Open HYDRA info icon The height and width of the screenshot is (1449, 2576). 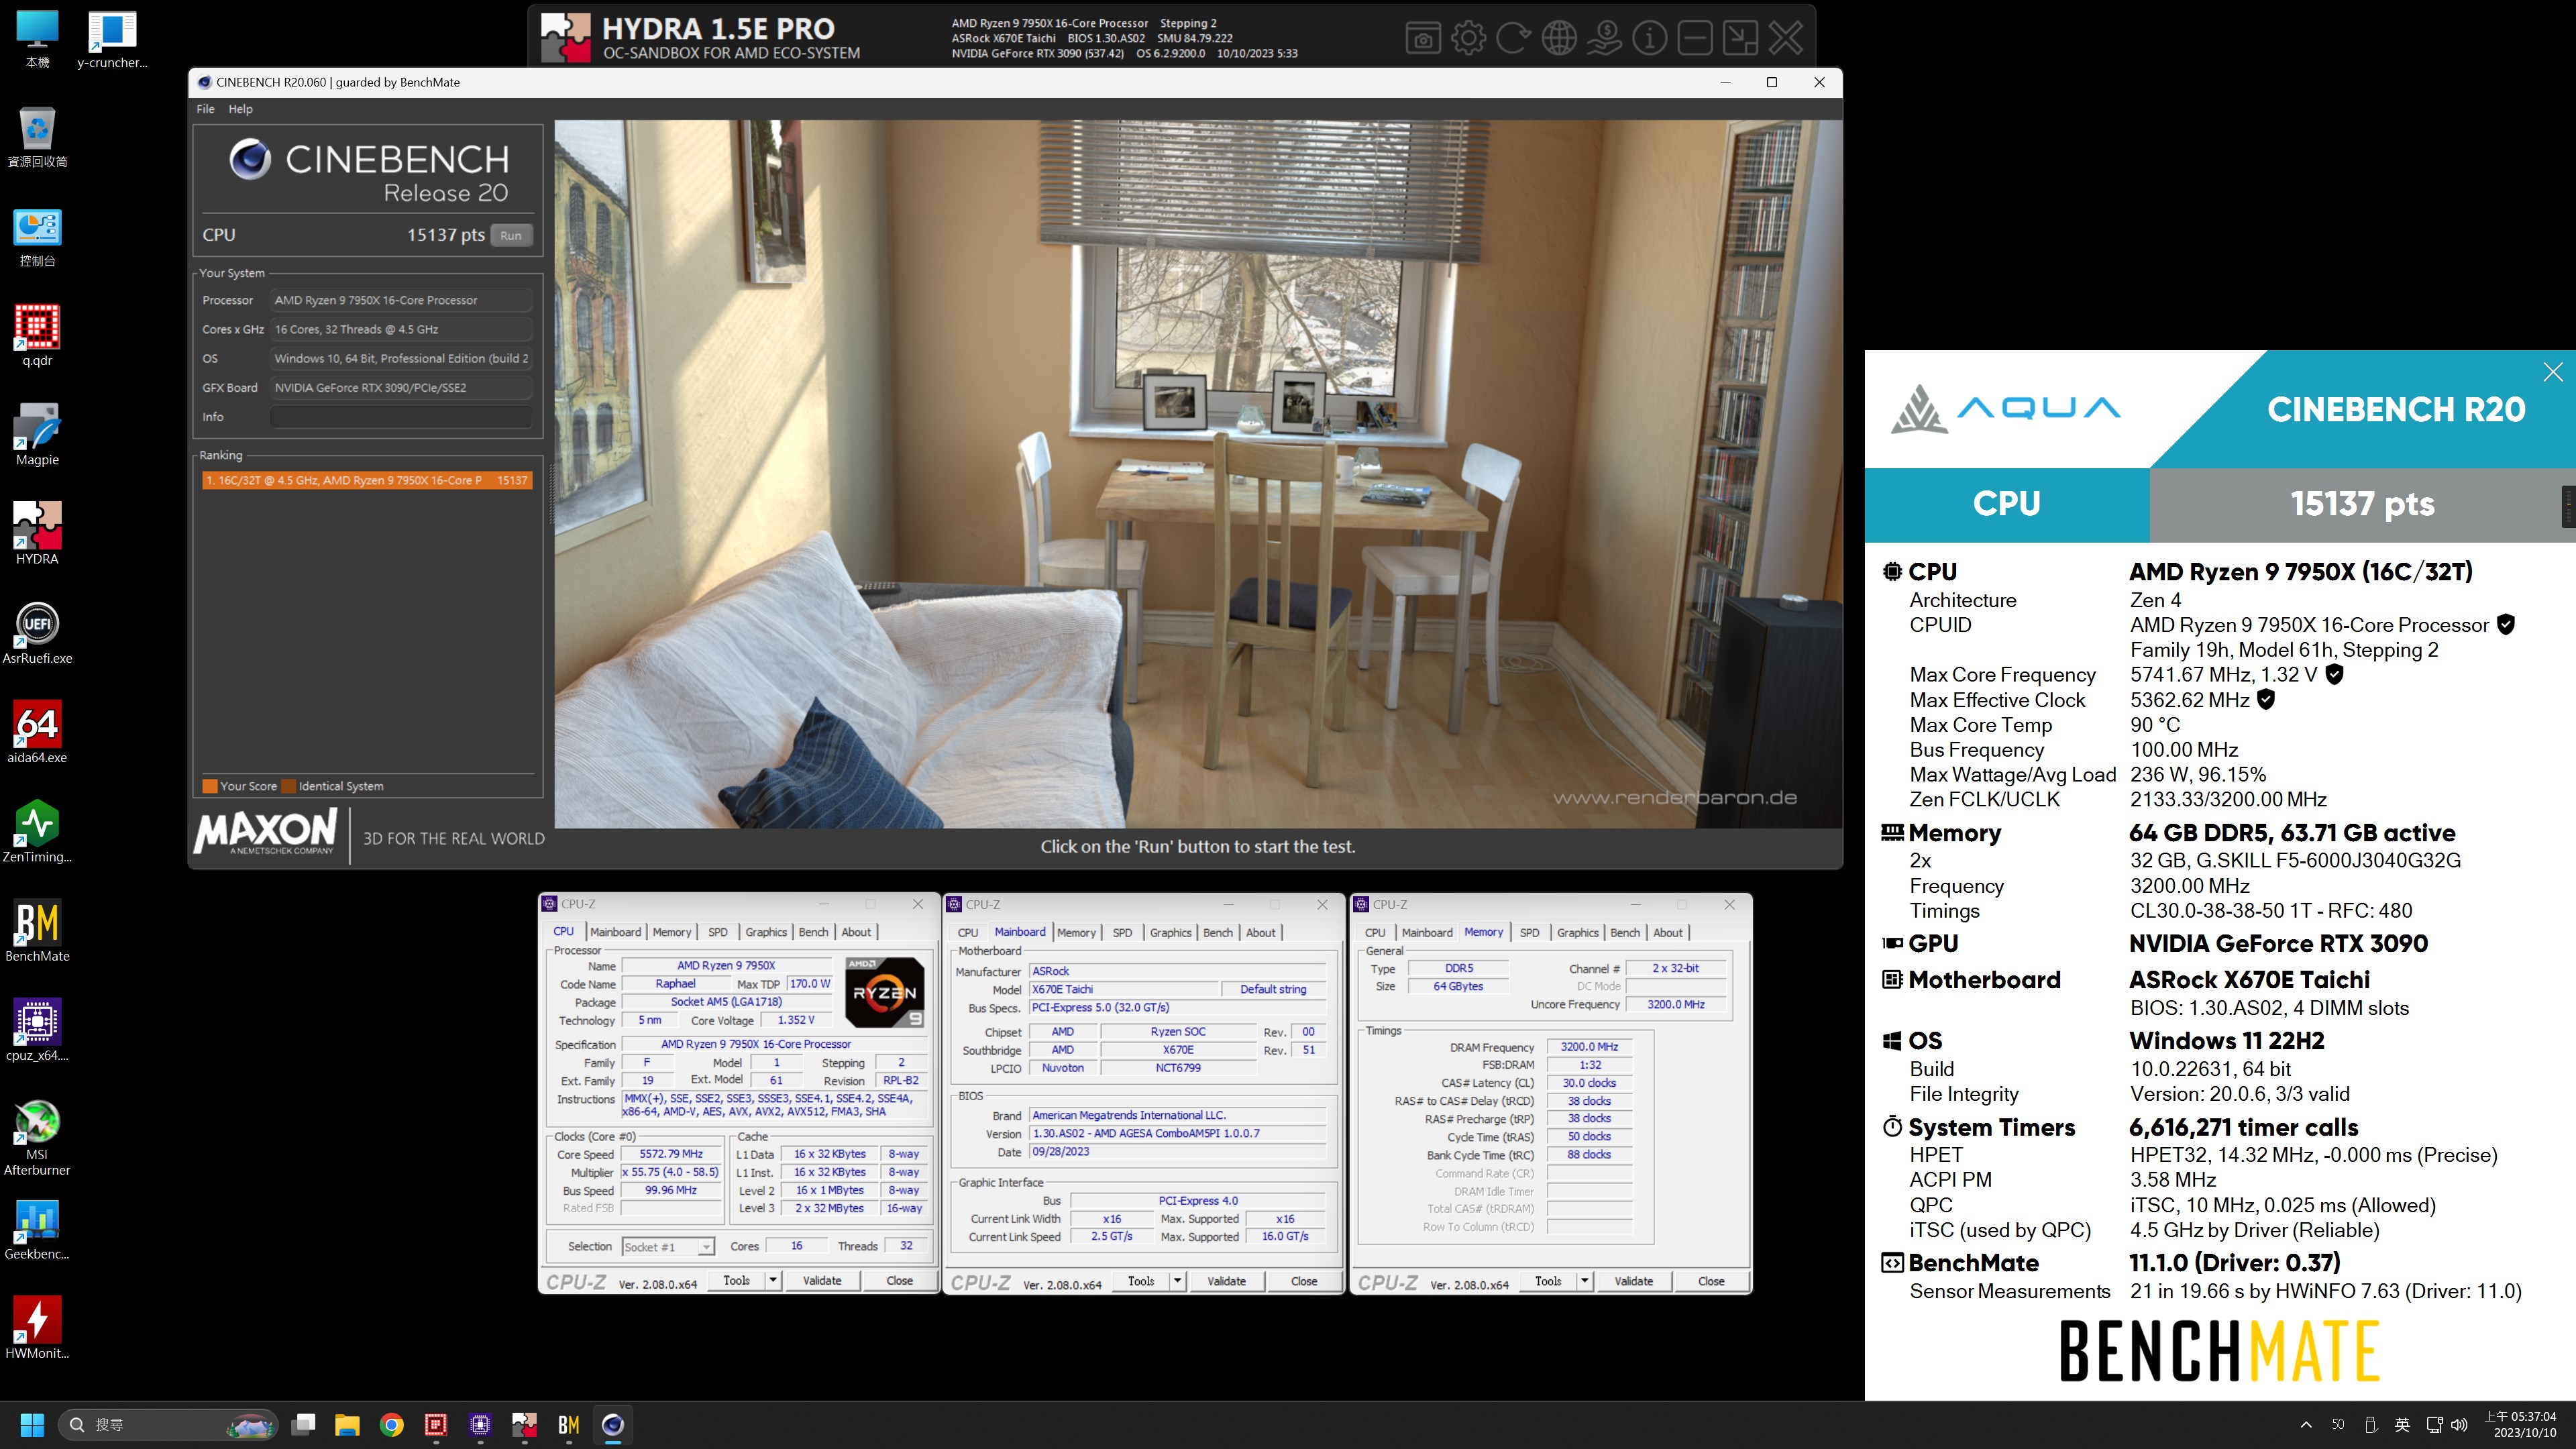[x=1649, y=38]
